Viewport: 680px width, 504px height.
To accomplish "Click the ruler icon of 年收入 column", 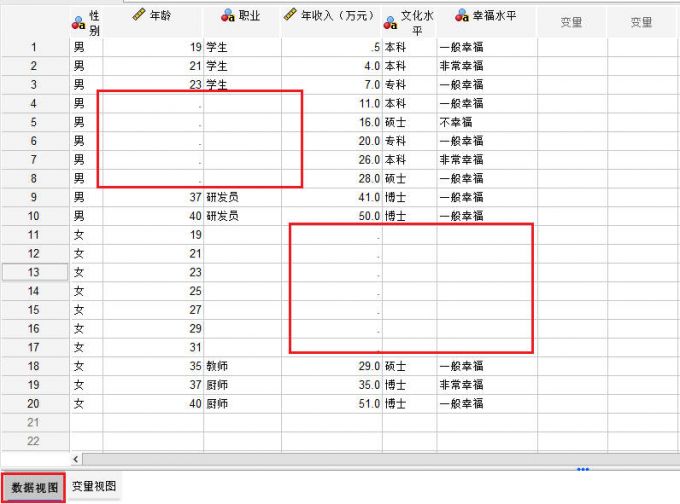I will tap(290, 15).
